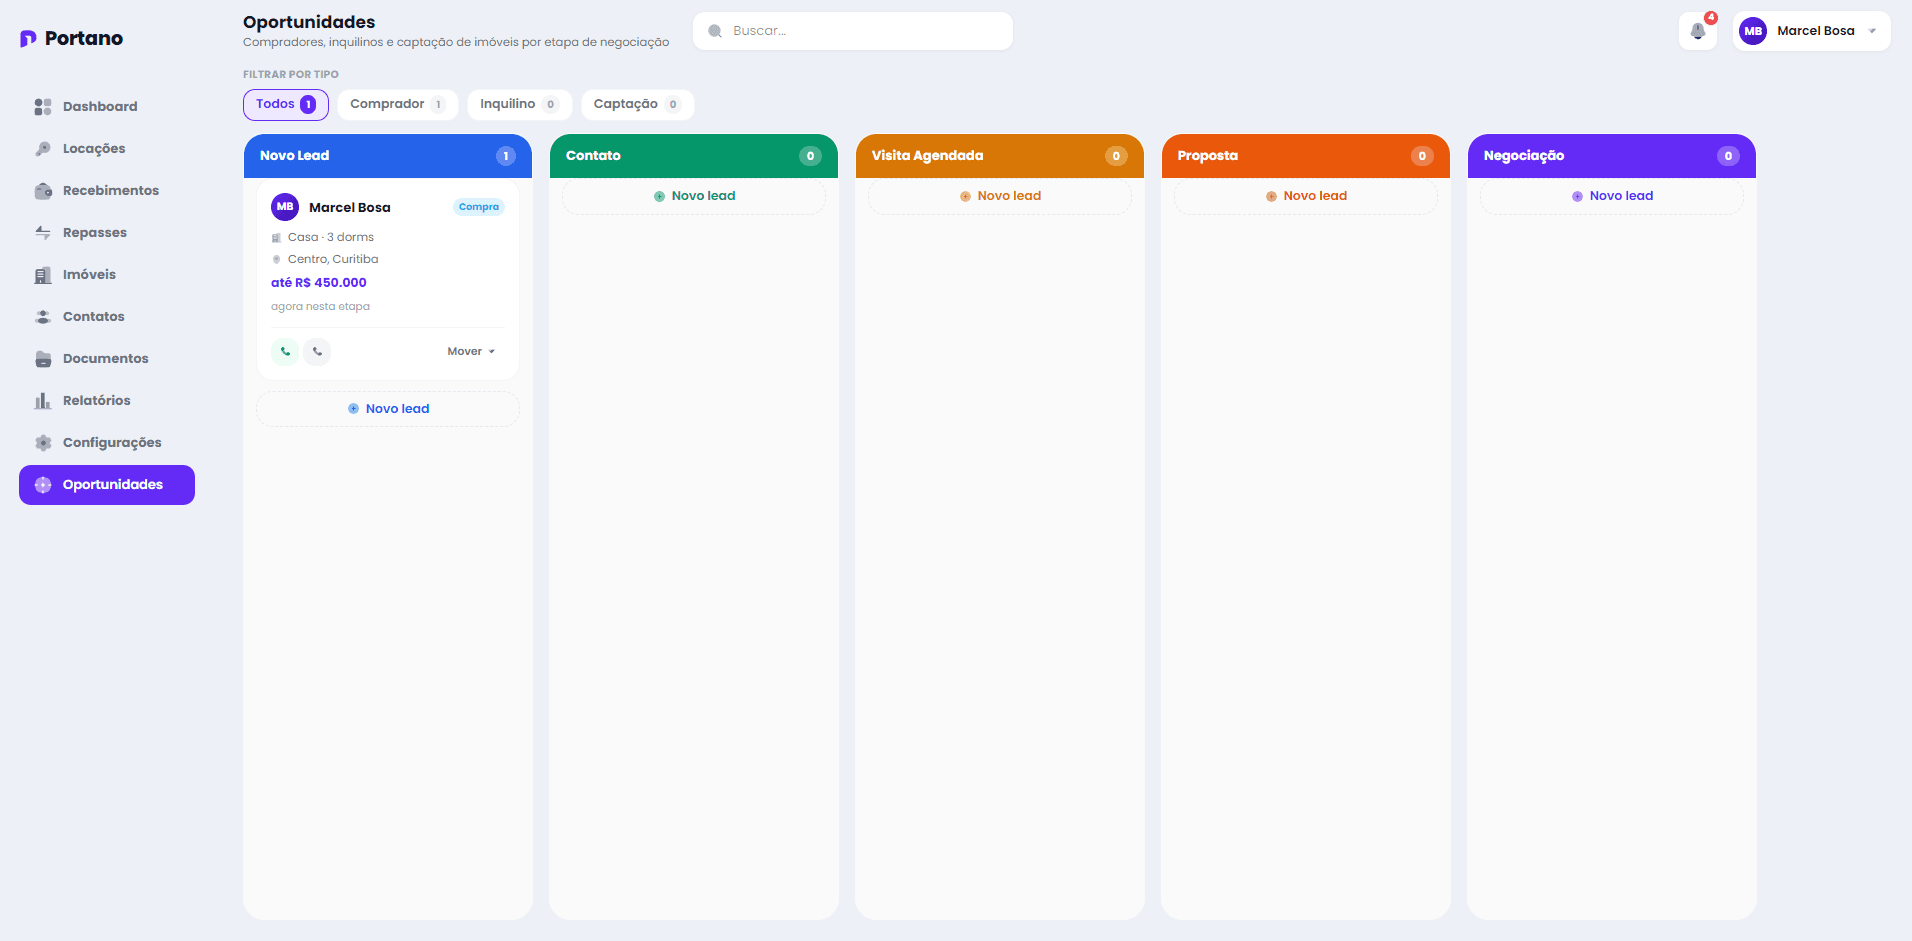Click the Oportunidades page title
This screenshot has width=1912, height=941.
(309, 22)
